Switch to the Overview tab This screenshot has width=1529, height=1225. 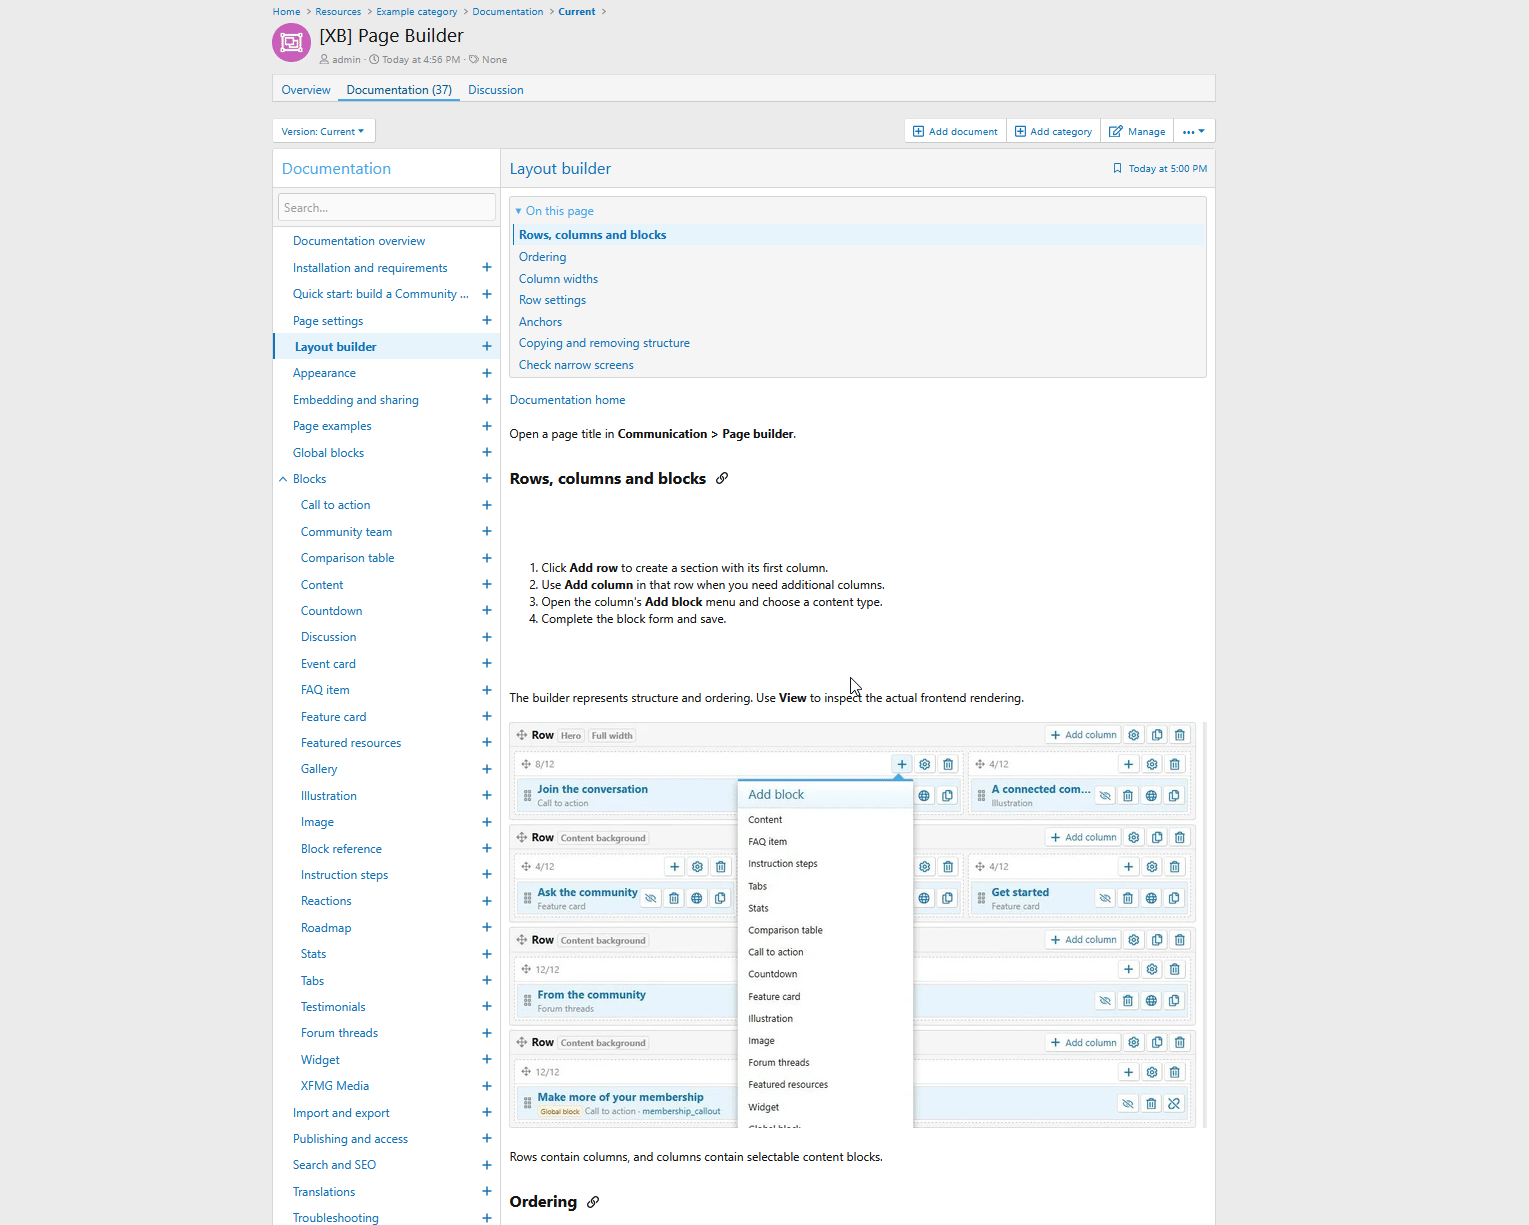[x=306, y=90]
